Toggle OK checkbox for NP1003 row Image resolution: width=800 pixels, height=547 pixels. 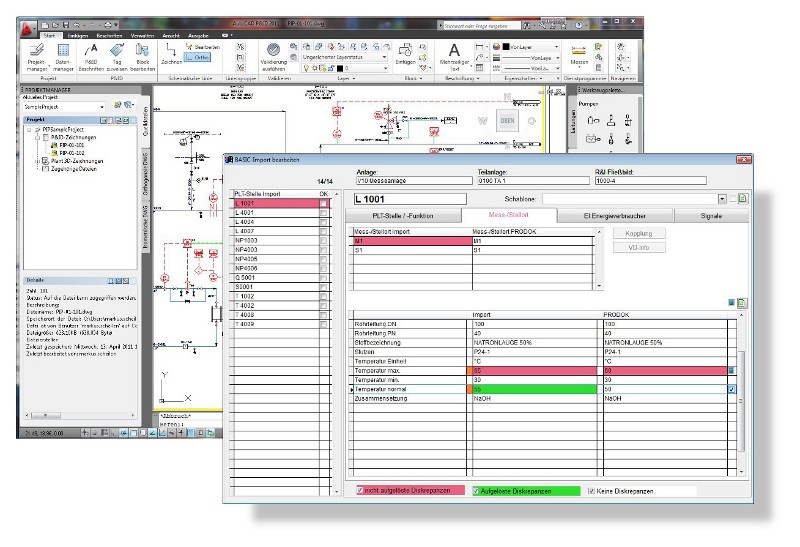click(x=323, y=240)
